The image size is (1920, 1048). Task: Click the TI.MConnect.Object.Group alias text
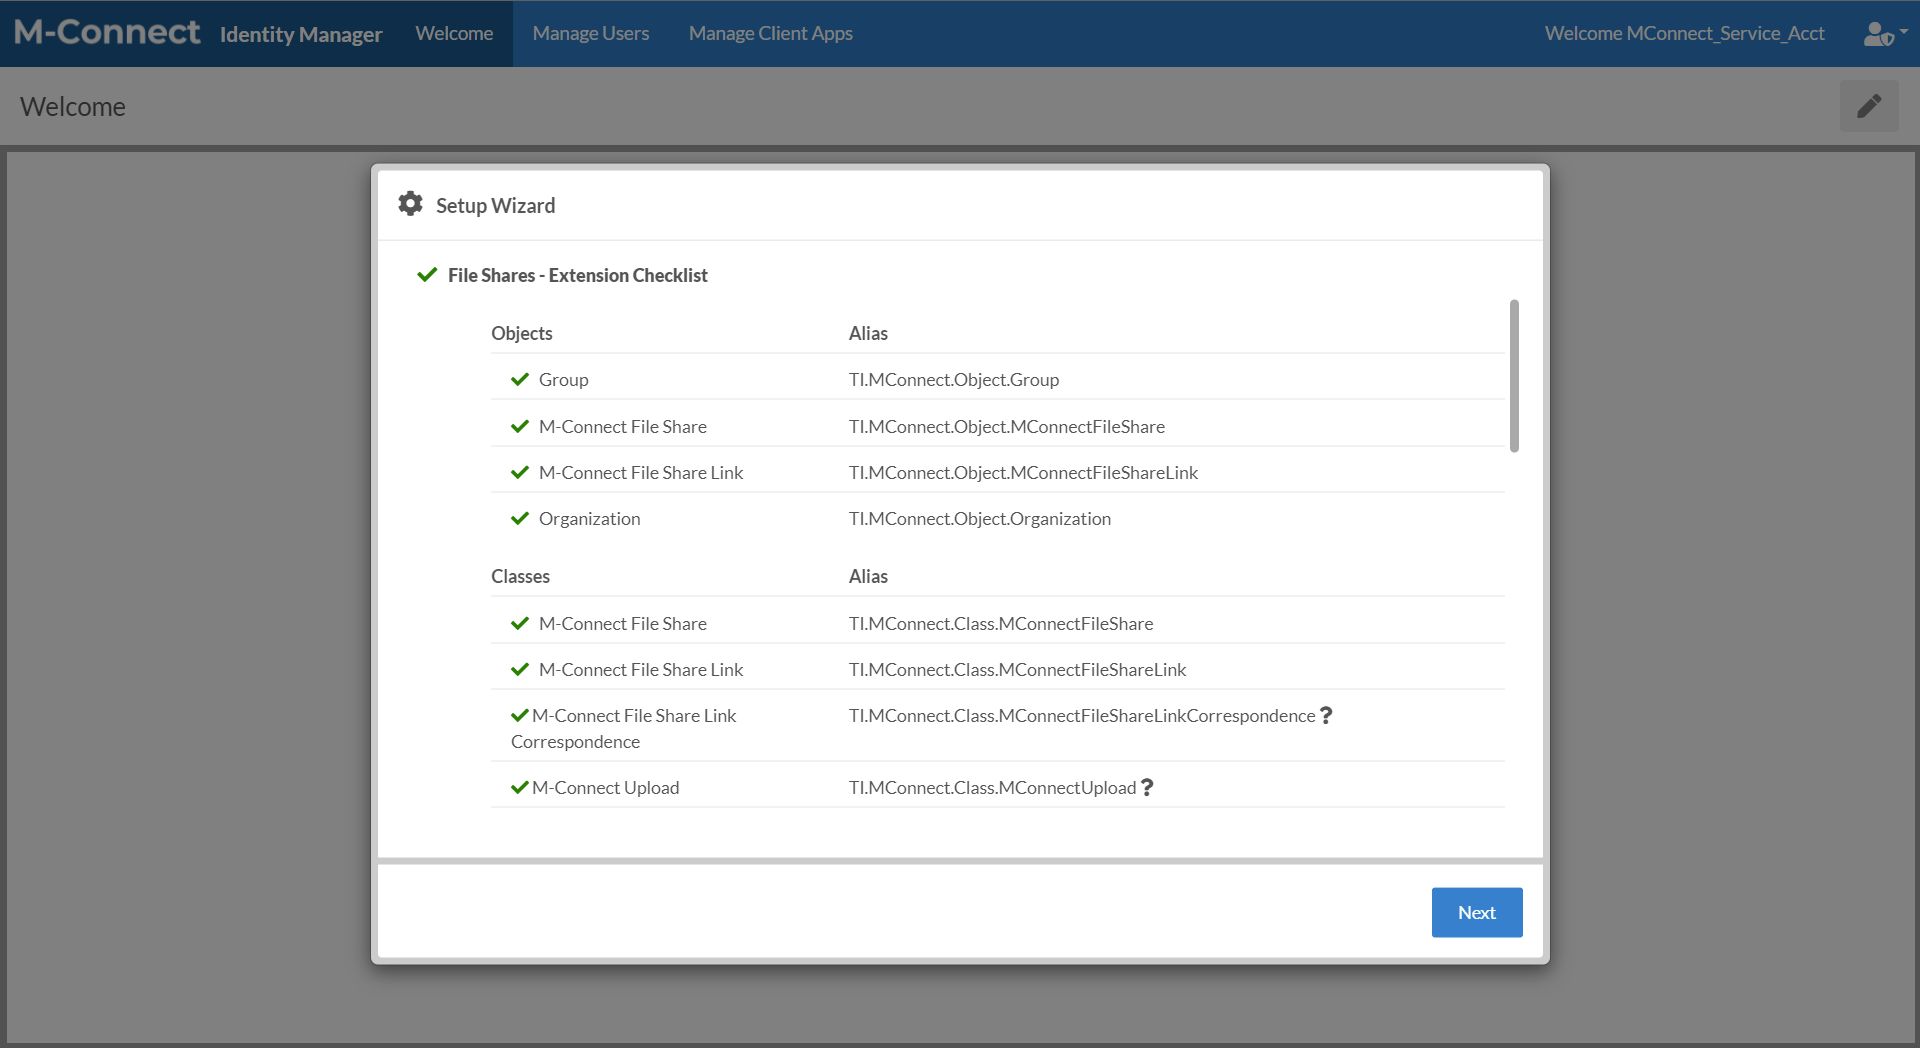coord(953,380)
